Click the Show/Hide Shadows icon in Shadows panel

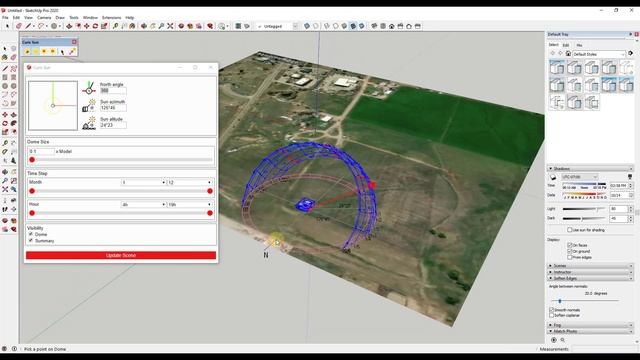point(553,177)
